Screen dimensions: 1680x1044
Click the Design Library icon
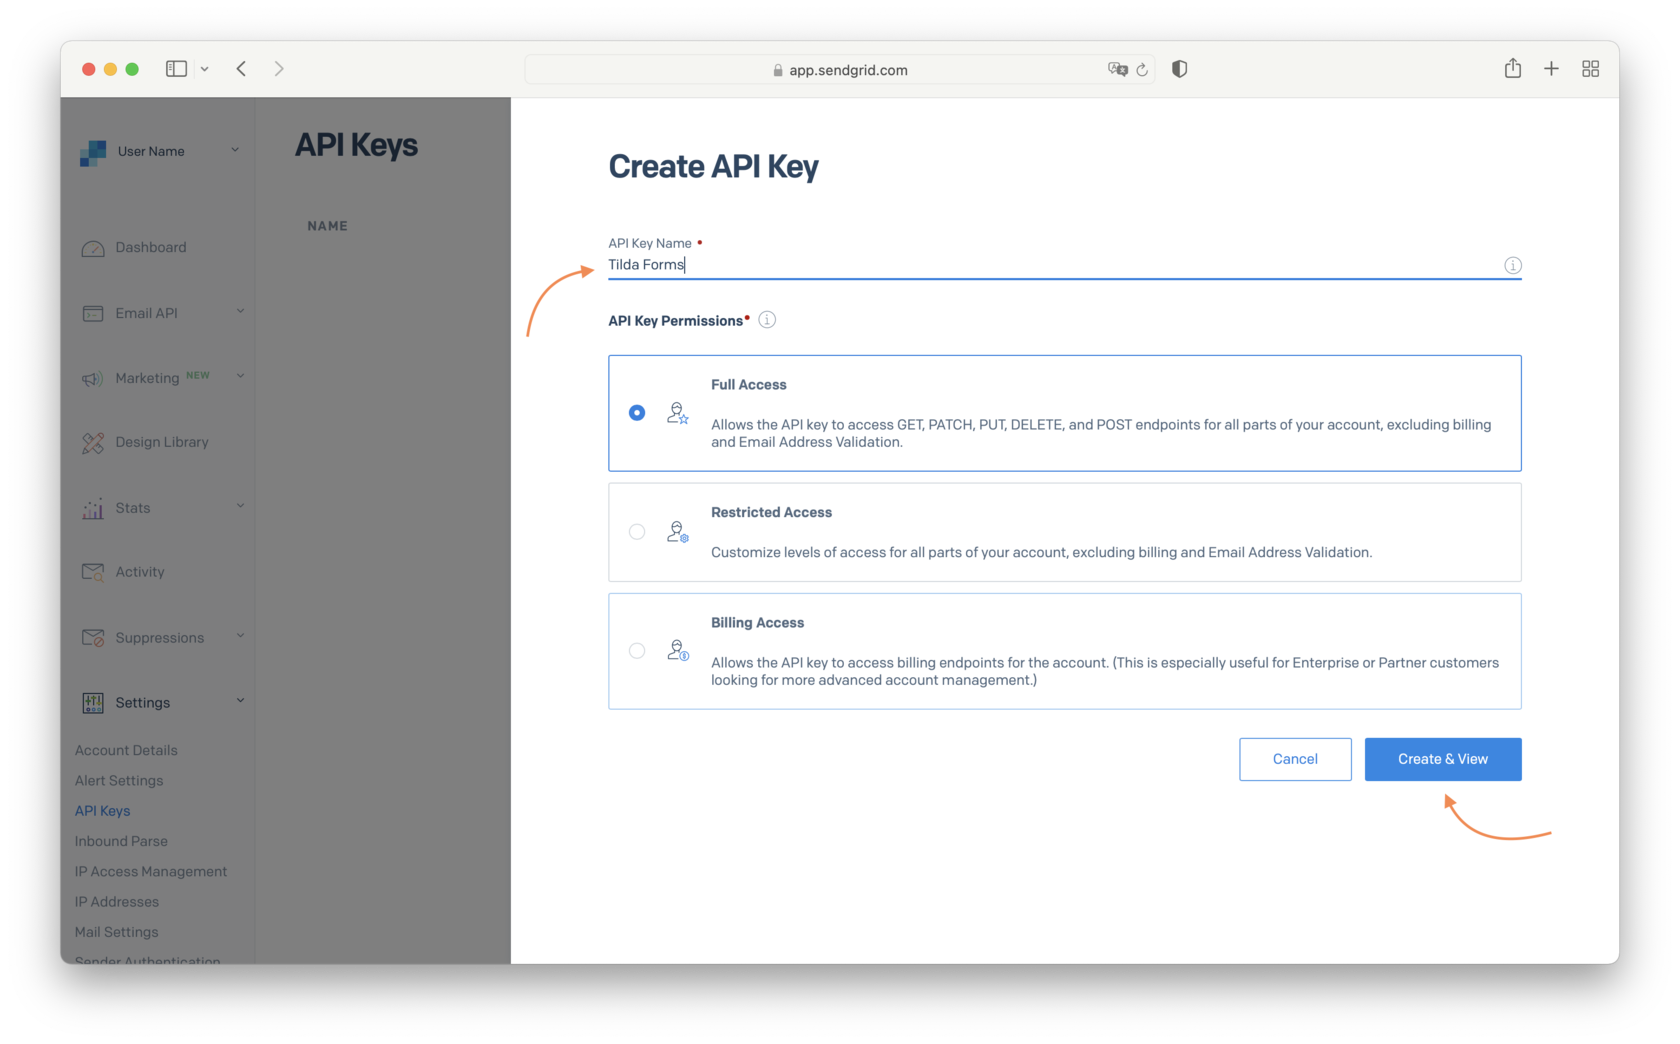pyautogui.click(x=93, y=442)
